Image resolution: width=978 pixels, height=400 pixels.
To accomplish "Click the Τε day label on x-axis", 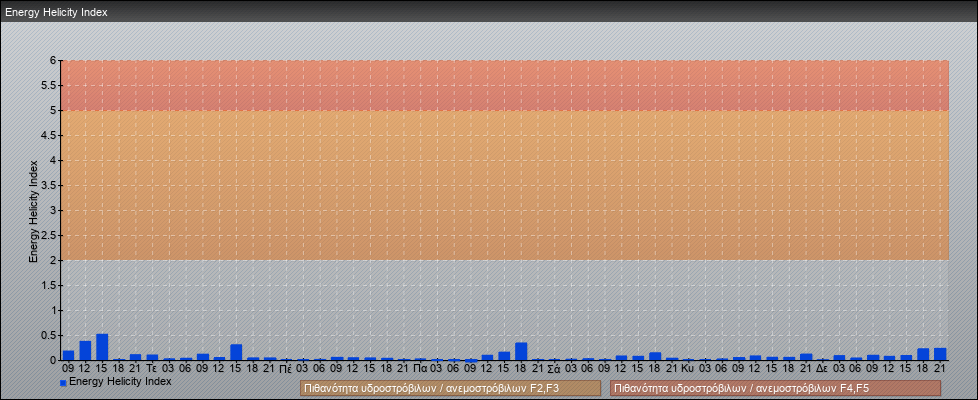I will 152,368.
